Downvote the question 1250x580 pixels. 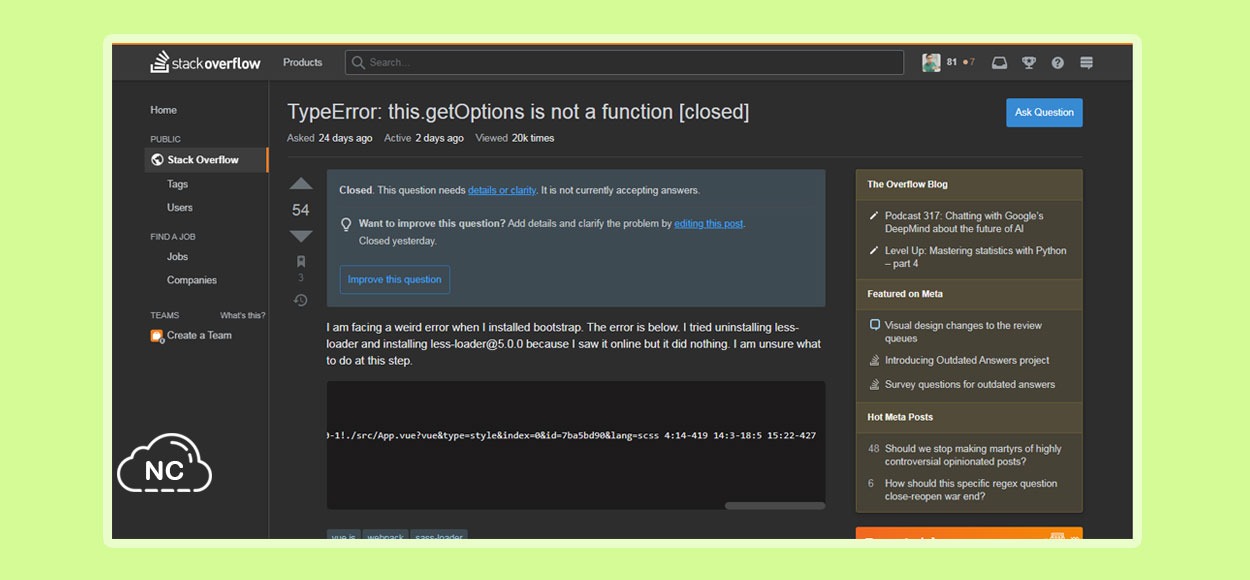(301, 236)
